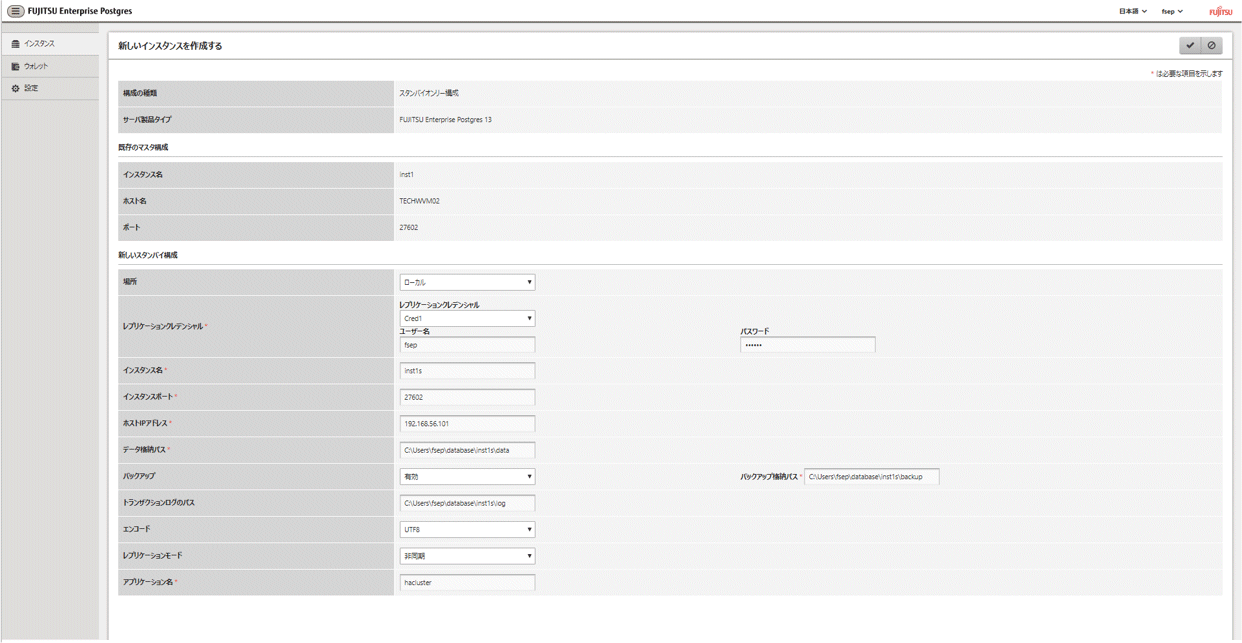
Task: Click the インスタンス名 field containing inst1s
Action: pos(467,371)
